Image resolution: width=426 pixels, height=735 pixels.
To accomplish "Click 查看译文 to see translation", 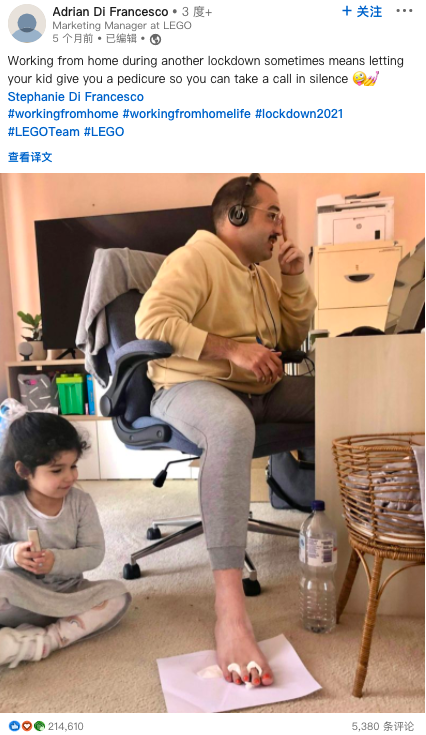I will click(x=30, y=157).
